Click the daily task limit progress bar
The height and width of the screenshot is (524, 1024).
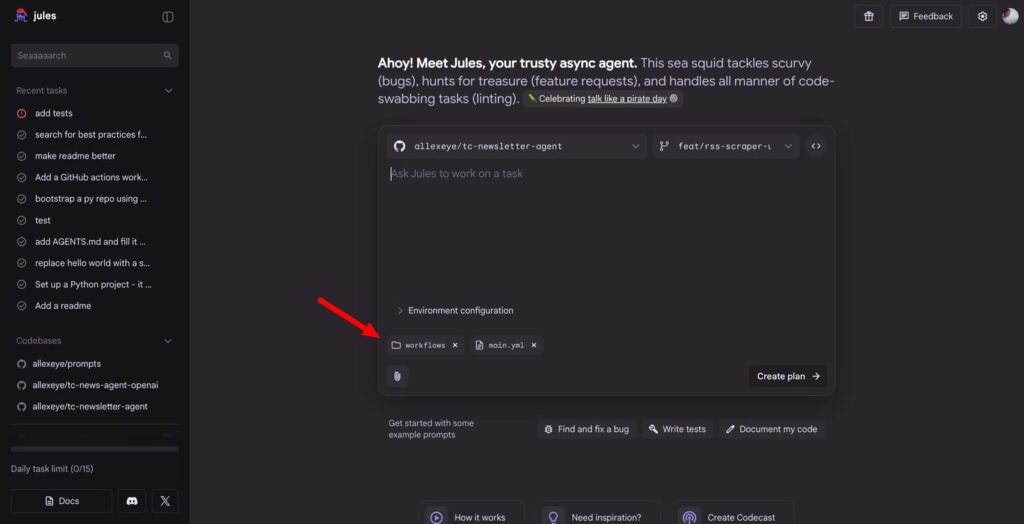tap(94, 449)
